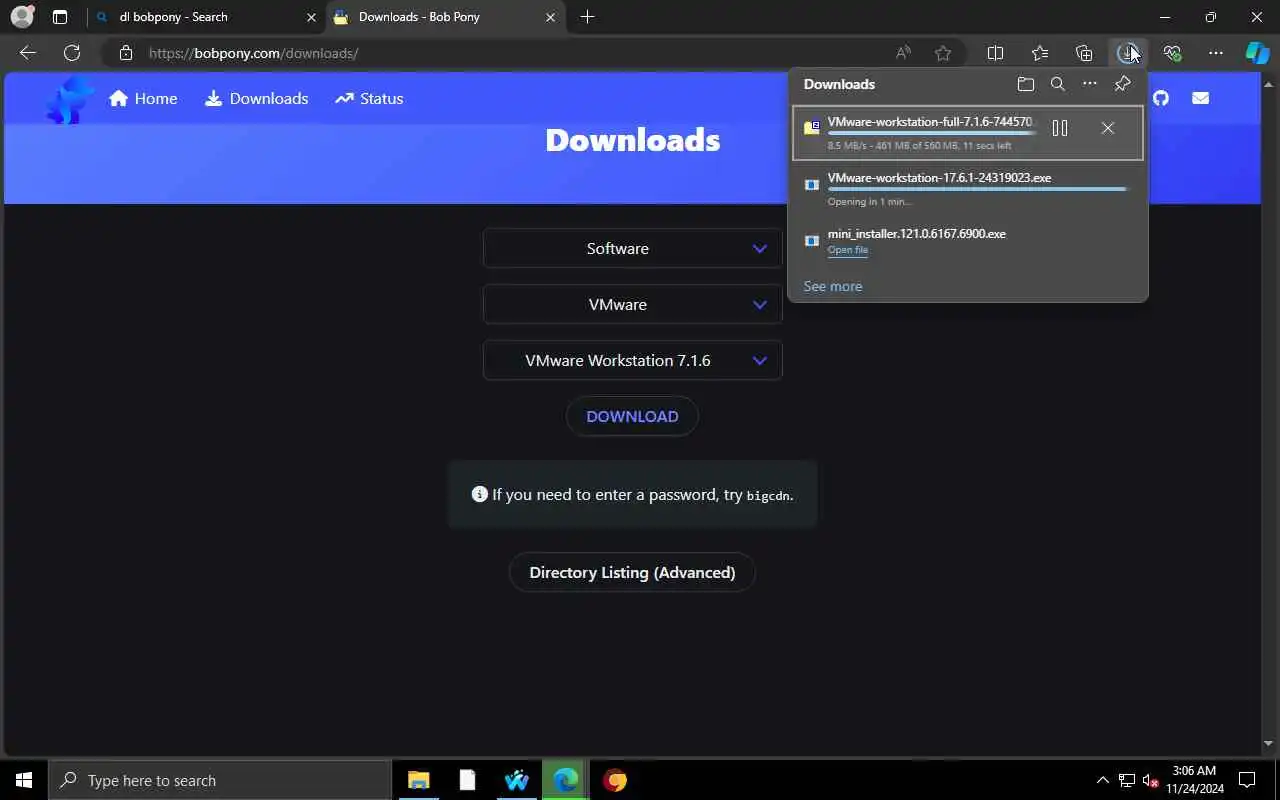
Task: Open the email envelope icon in header
Action: coord(1201,98)
